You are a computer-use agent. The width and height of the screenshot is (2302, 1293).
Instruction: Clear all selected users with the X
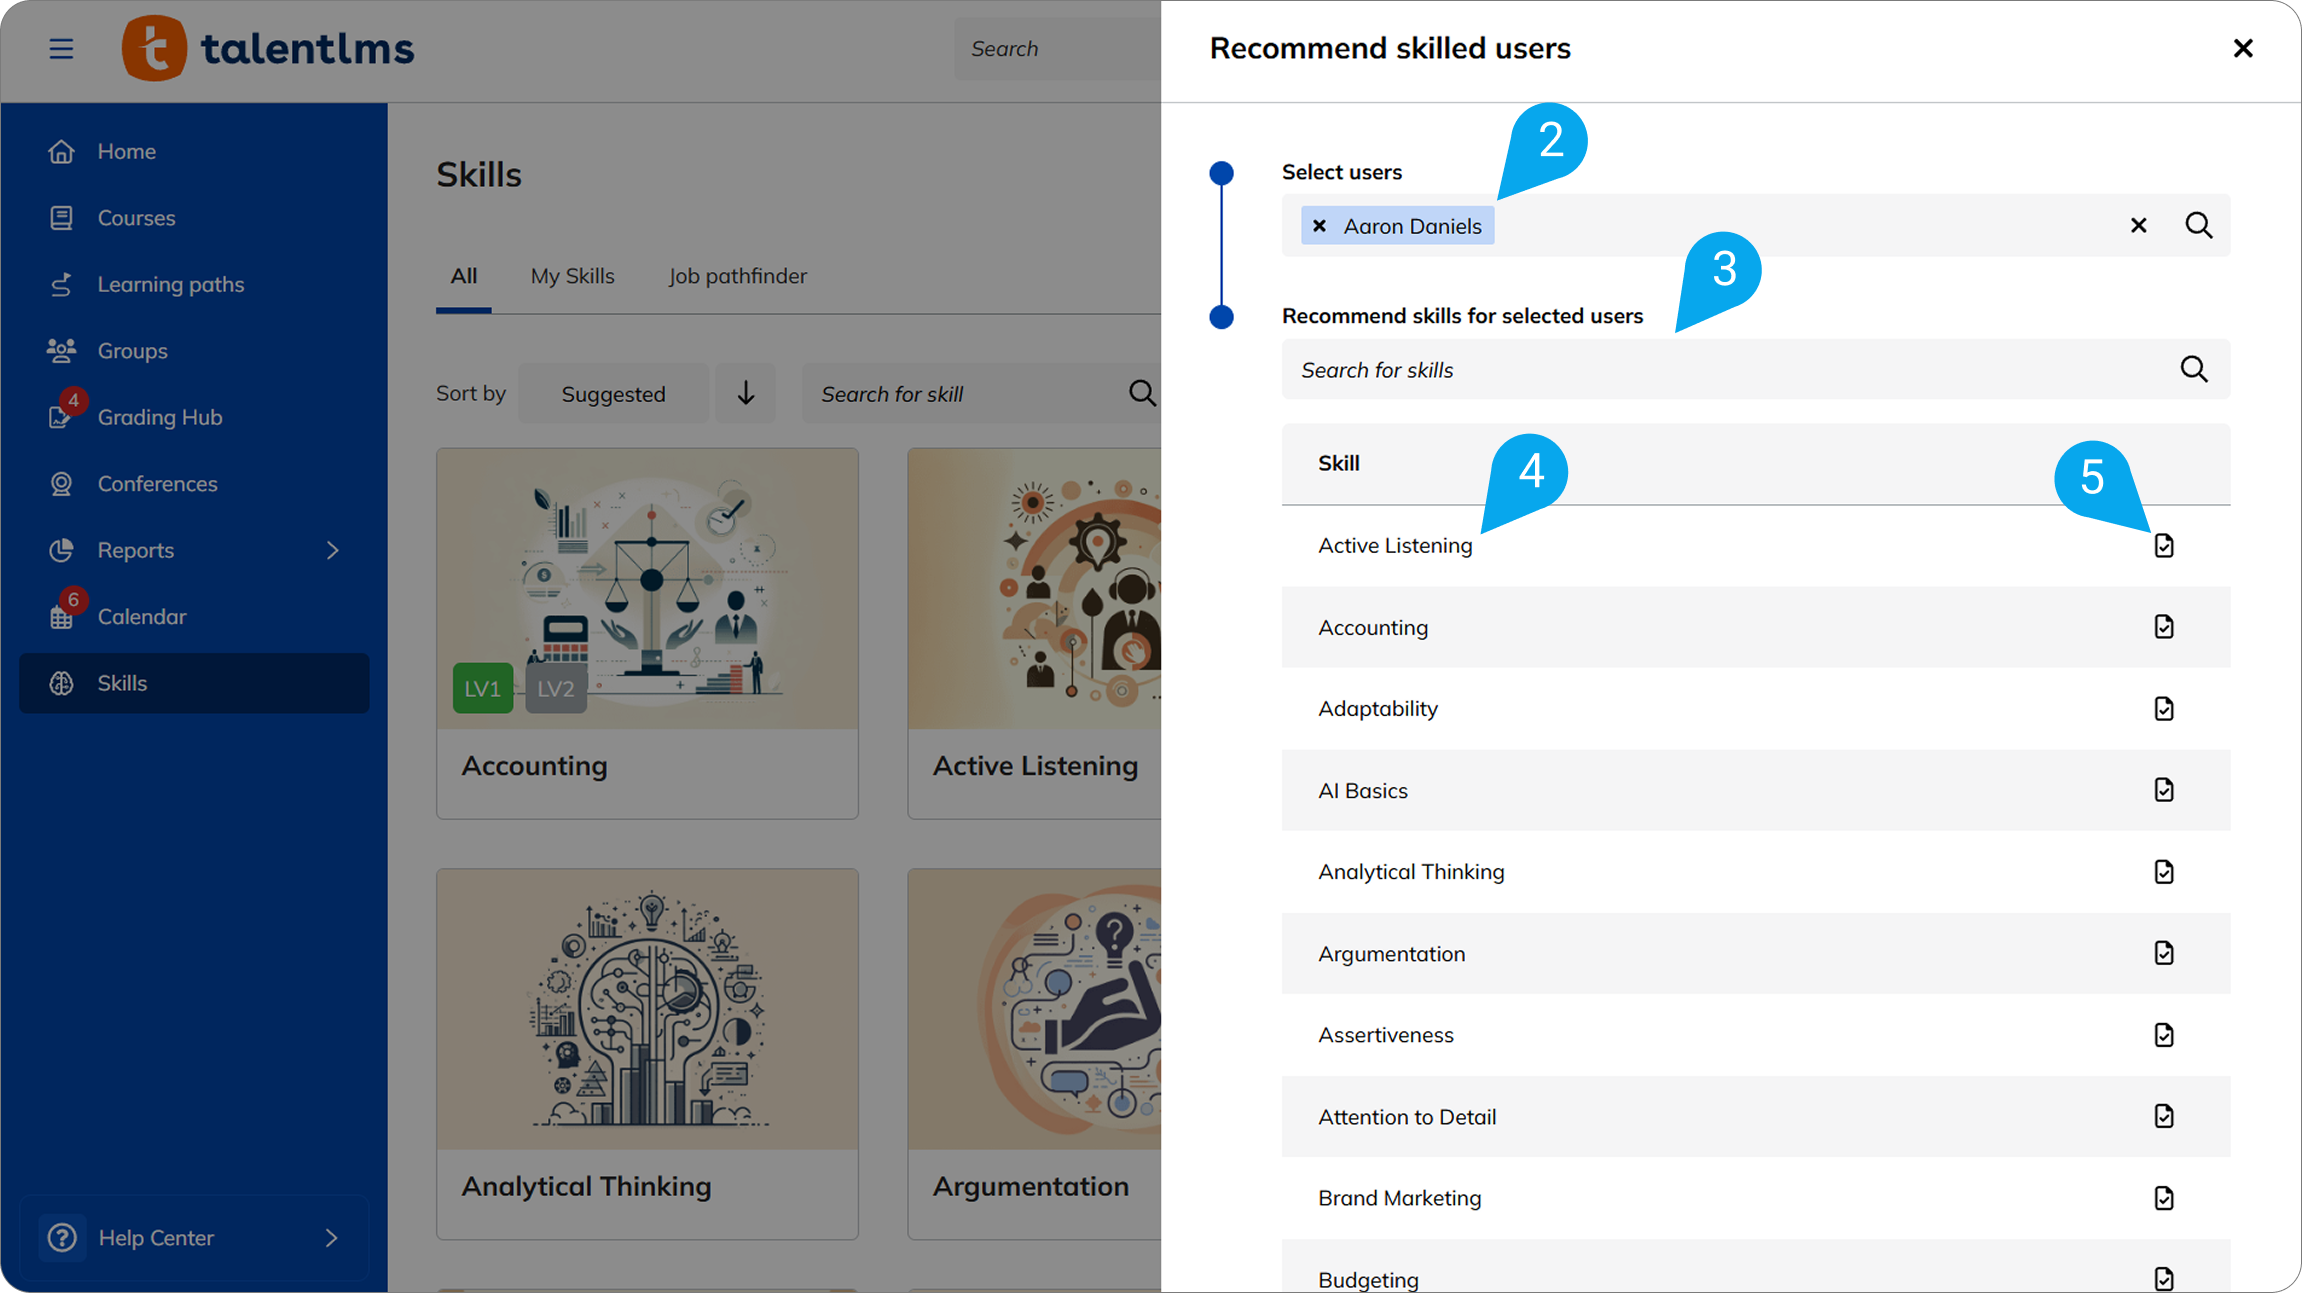(x=2138, y=225)
